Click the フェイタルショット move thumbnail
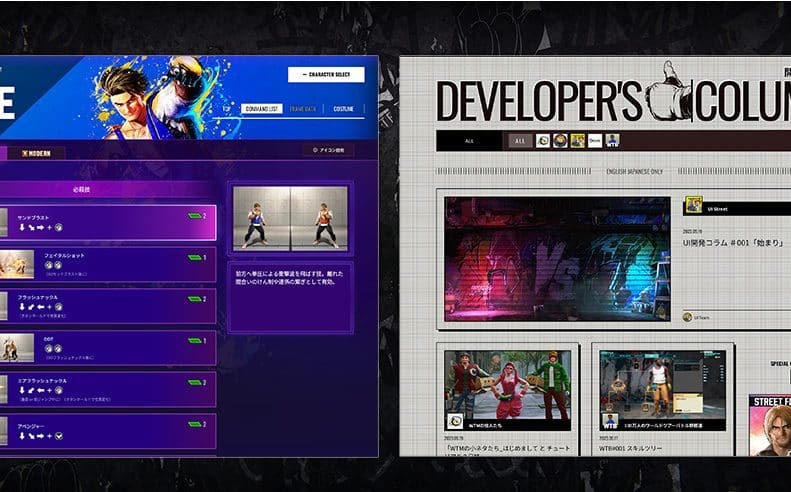Viewport: 791px width, 492px height. click(17, 264)
